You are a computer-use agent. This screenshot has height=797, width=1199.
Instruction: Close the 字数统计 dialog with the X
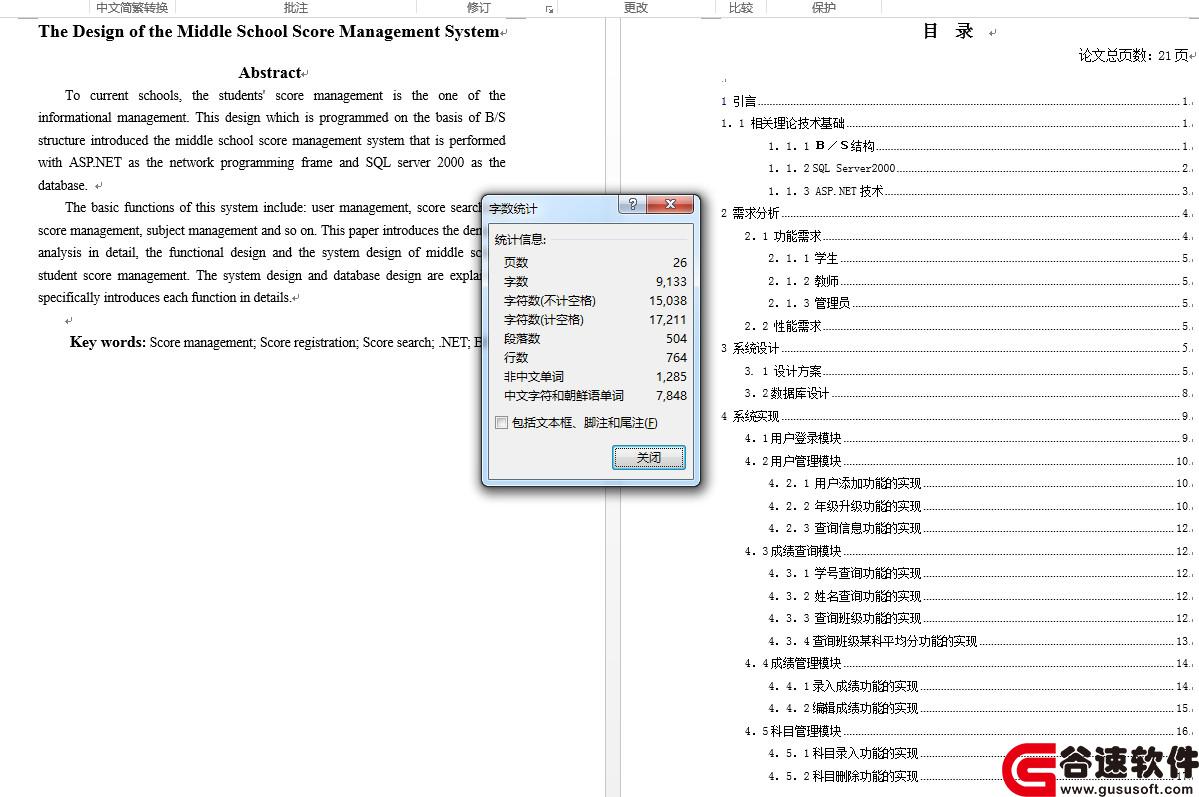pyautogui.click(x=670, y=203)
